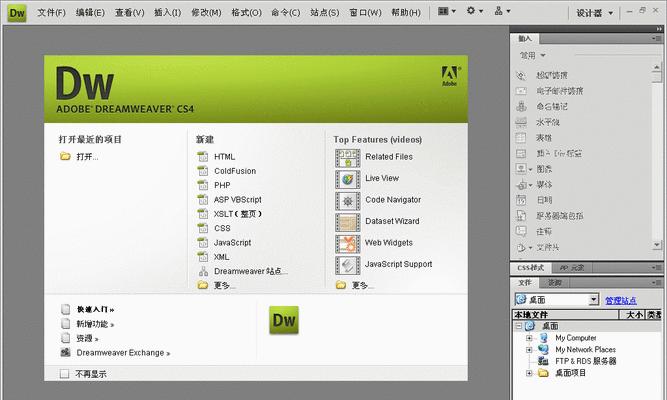Image resolution: width=667 pixels, height=400 pixels.
Task: Sort by the 本地文件 column header
Action: tap(565, 315)
